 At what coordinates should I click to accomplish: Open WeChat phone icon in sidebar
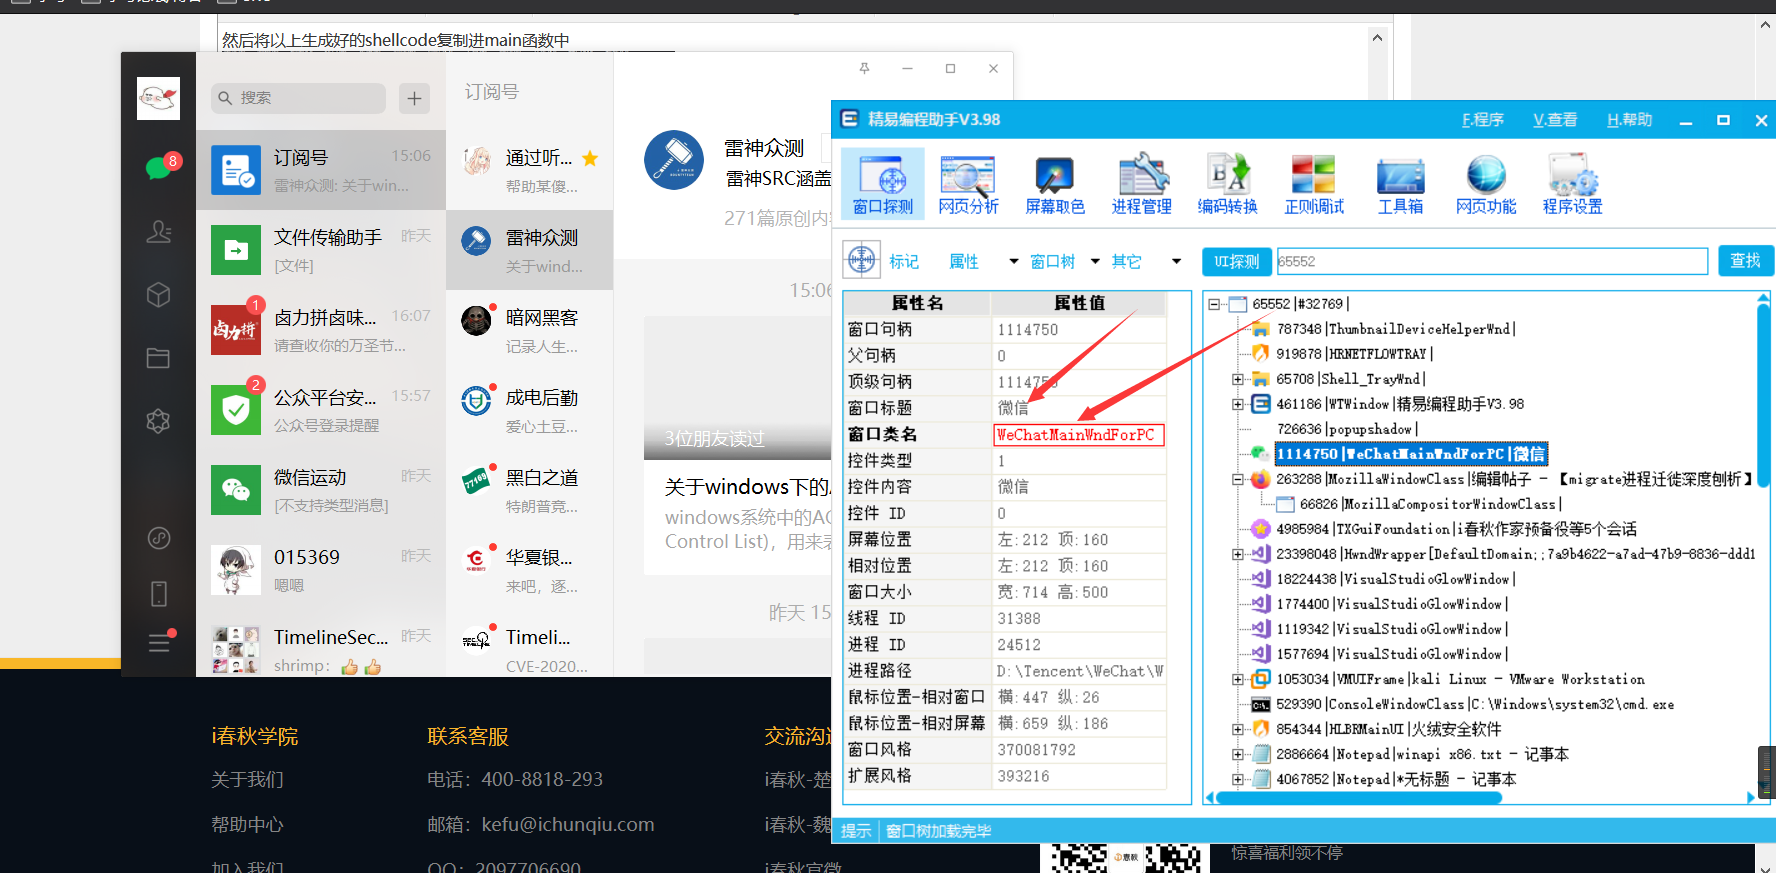[159, 594]
